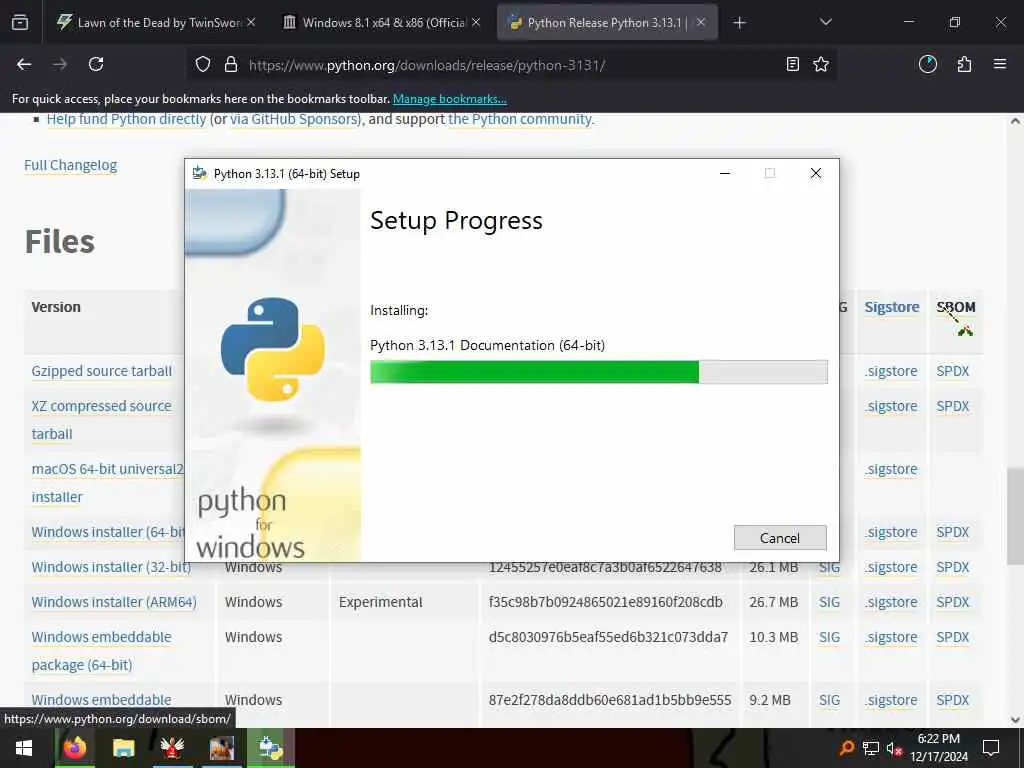
Task: Open .sigstore link in macOS installer row
Action: 891,469
